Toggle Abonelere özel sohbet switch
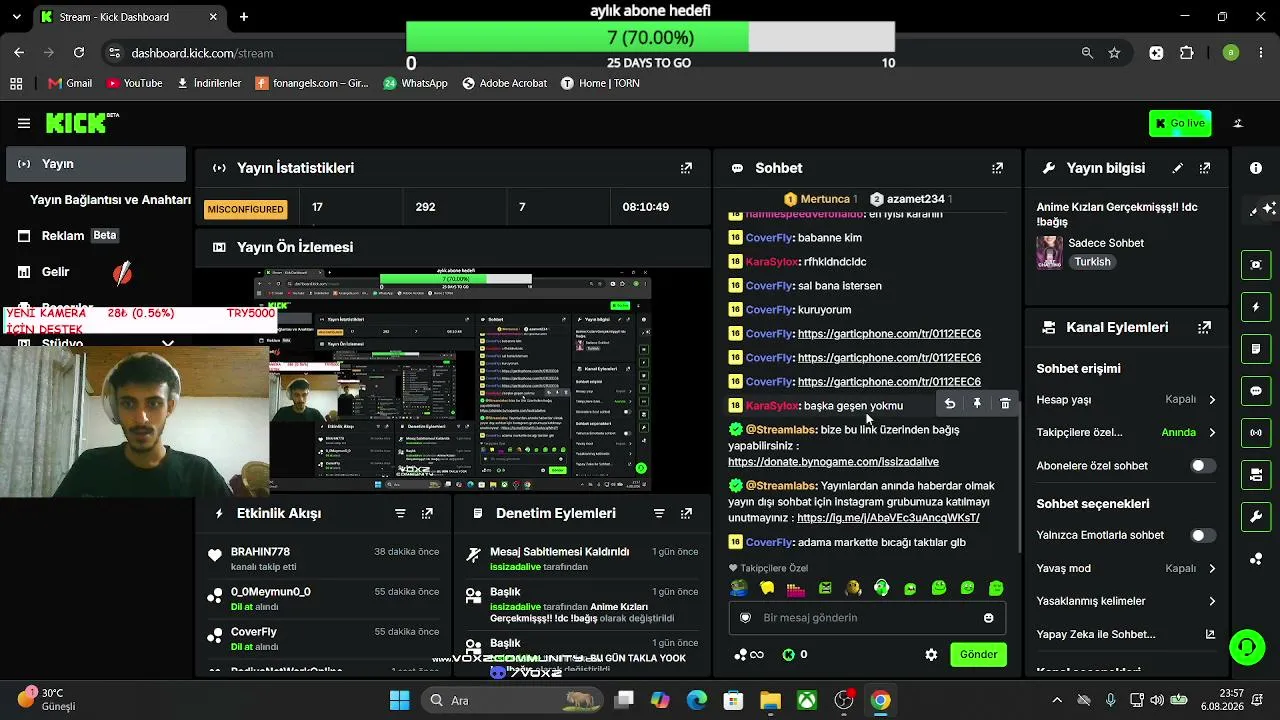1280x720 pixels. [1203, 466]
